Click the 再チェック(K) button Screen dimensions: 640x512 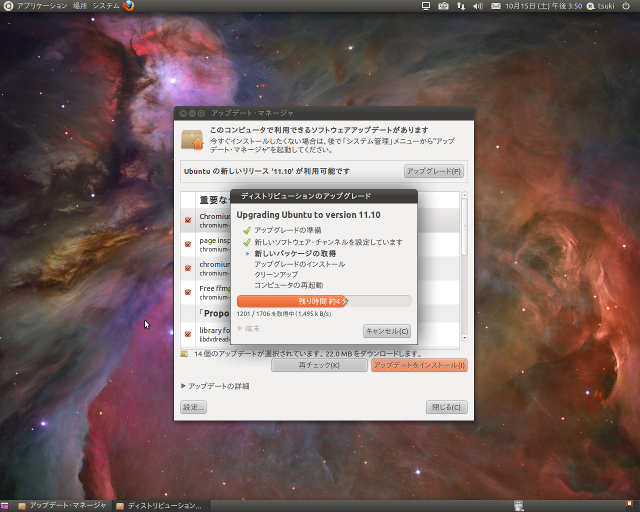pyautogui.click(x=319, y=365)
